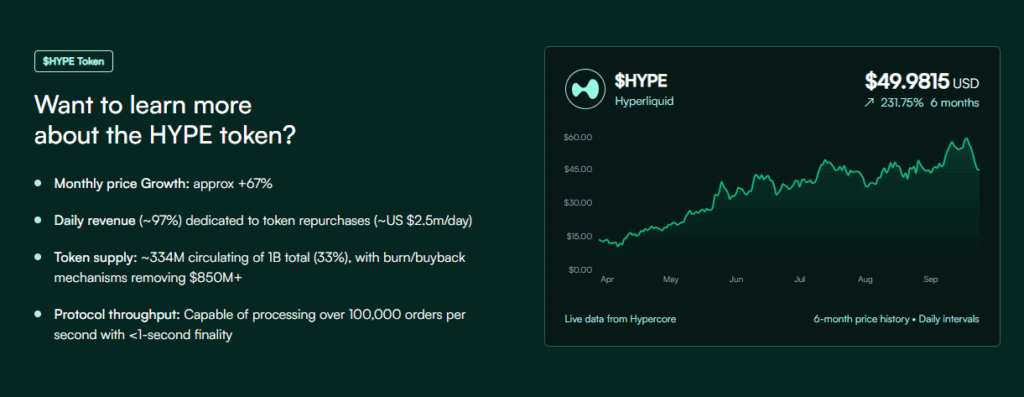This screenshot has height=397, width=1024.
Task: Click the green price line chart
Action: tap(789, 193)
